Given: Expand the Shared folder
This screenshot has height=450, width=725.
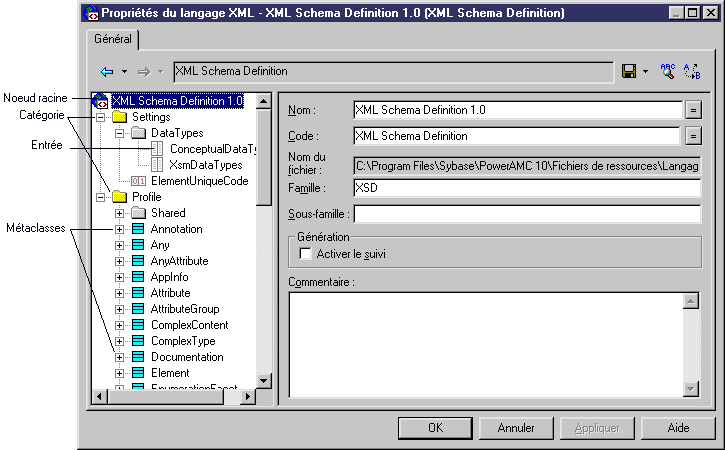Looking at the screenshot, I should tap(119, 213).
